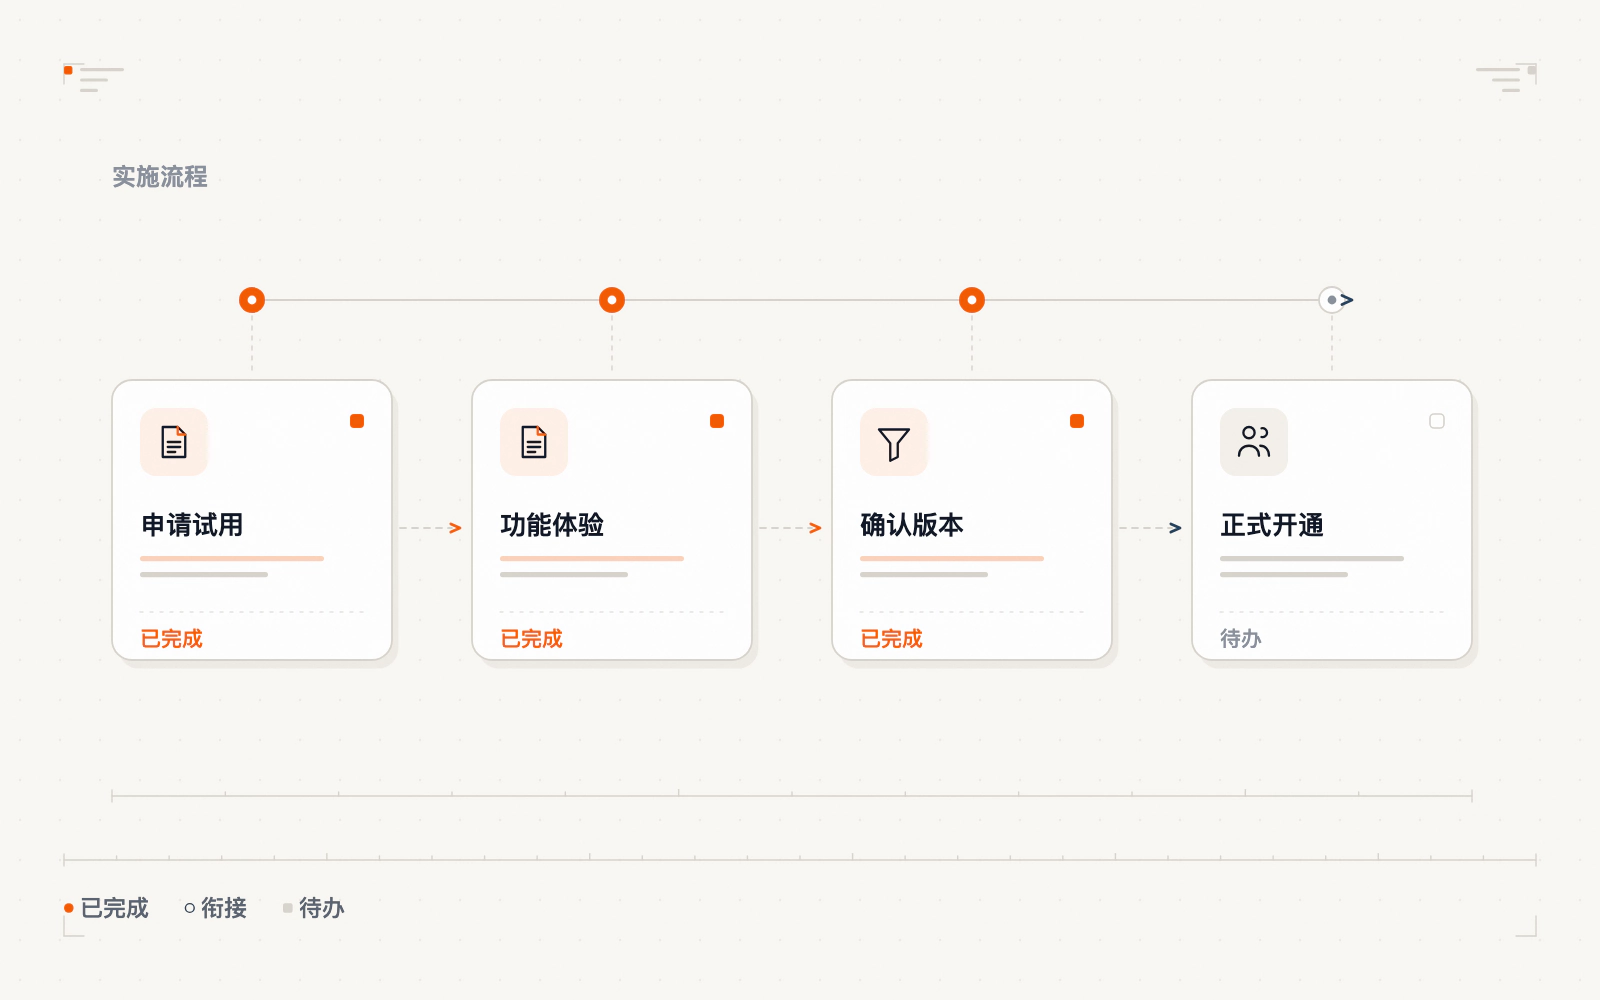
Task: Click the users icon on 正式开通 card
Action: [1254, 442]
